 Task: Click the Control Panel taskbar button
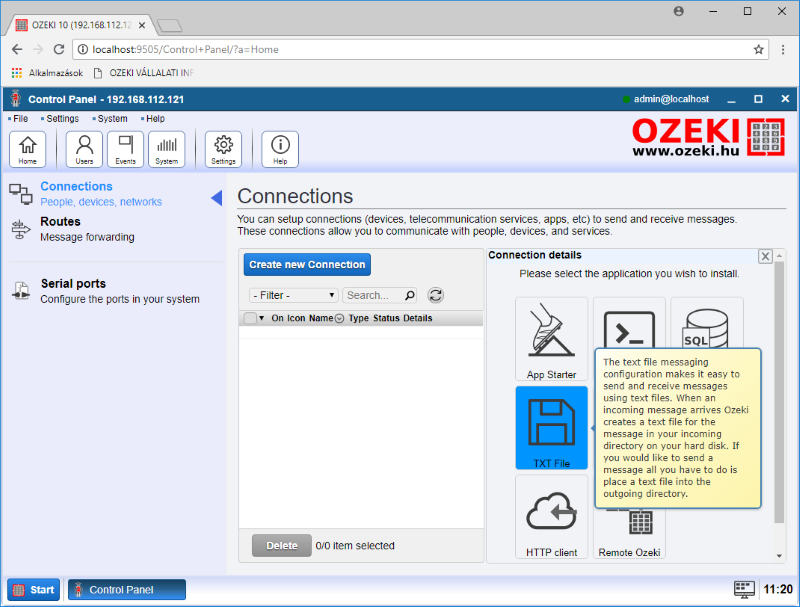coord(127,590)
